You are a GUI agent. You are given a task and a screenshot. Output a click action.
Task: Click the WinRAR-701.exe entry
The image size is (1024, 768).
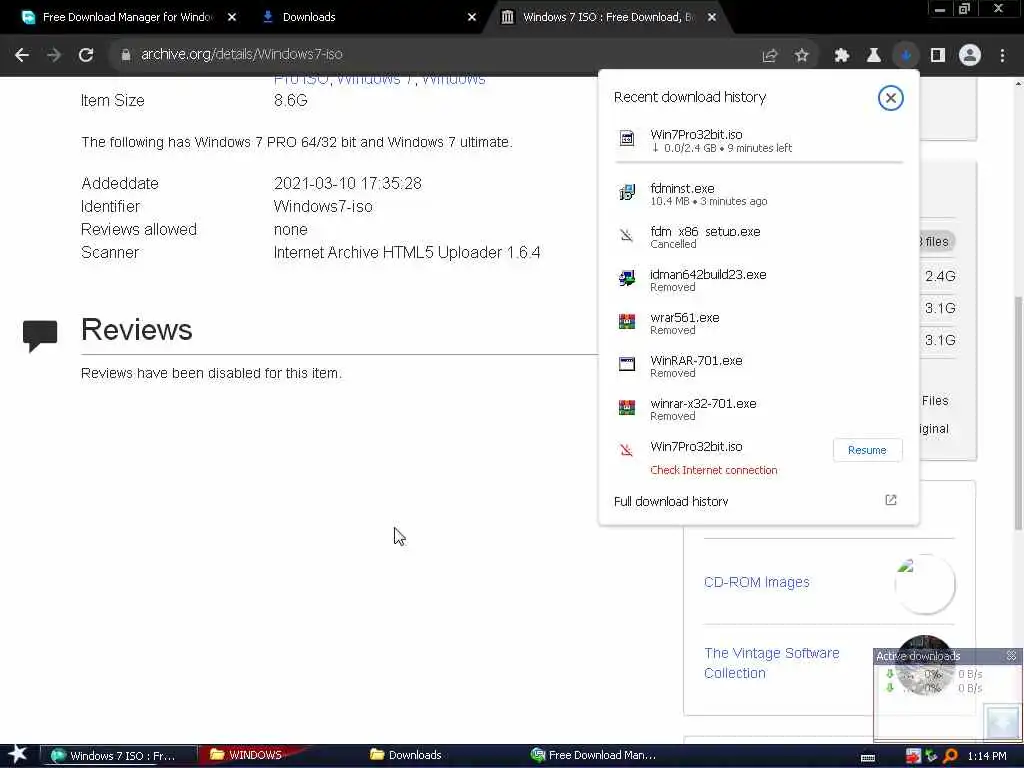(x=758, y=366)
